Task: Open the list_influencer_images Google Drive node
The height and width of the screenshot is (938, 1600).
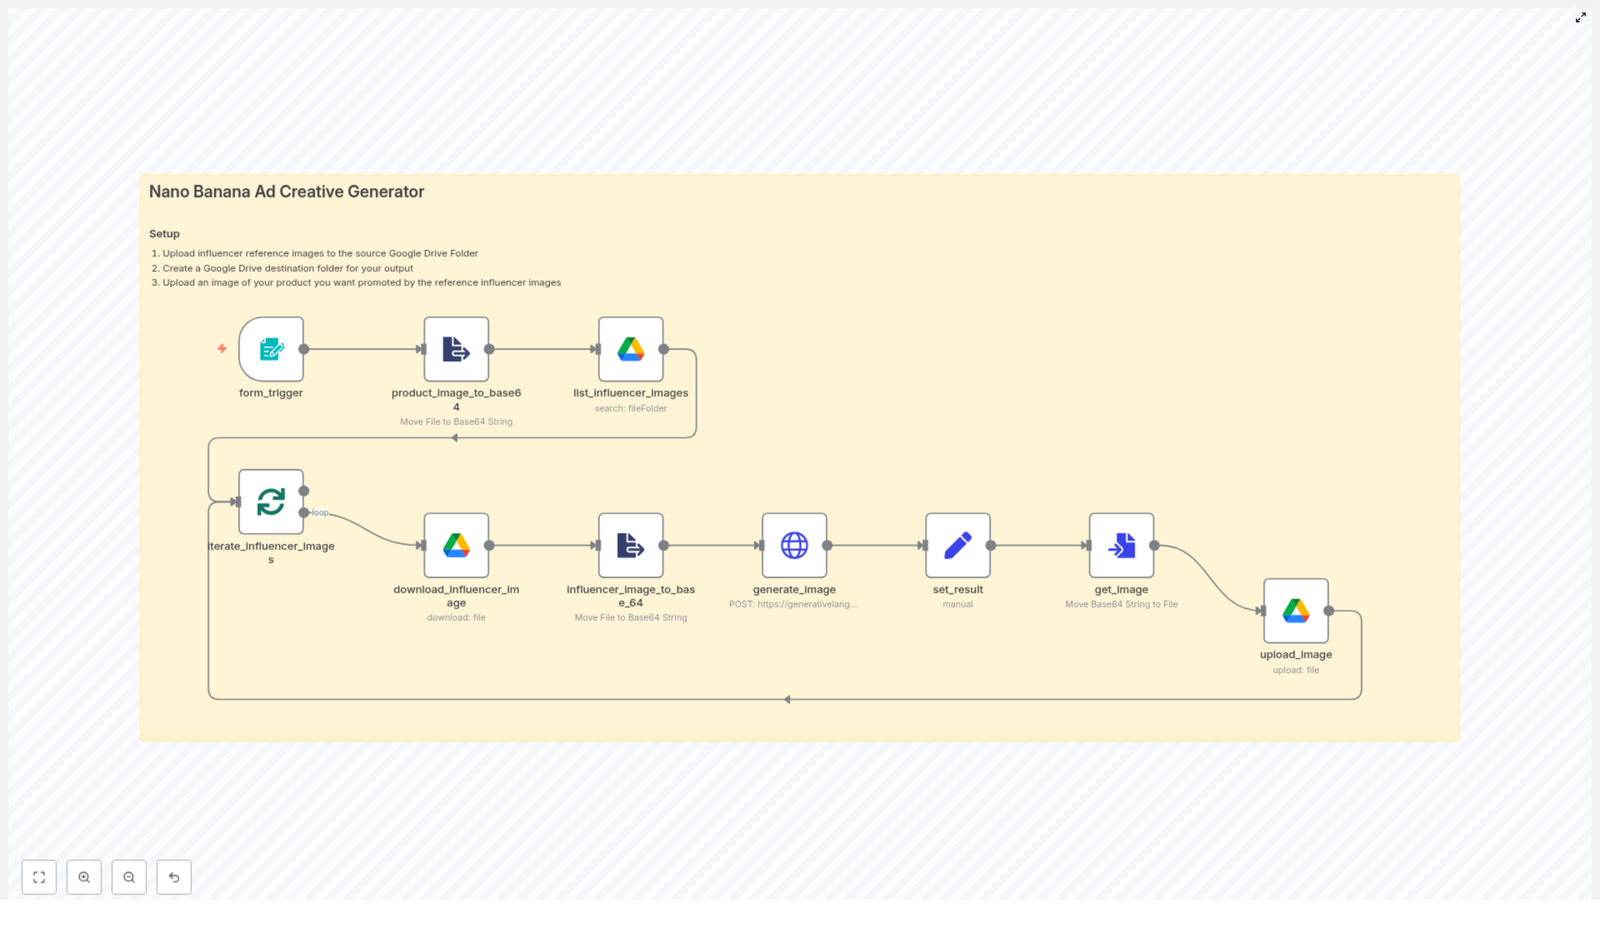Action: tap(630, 349)
